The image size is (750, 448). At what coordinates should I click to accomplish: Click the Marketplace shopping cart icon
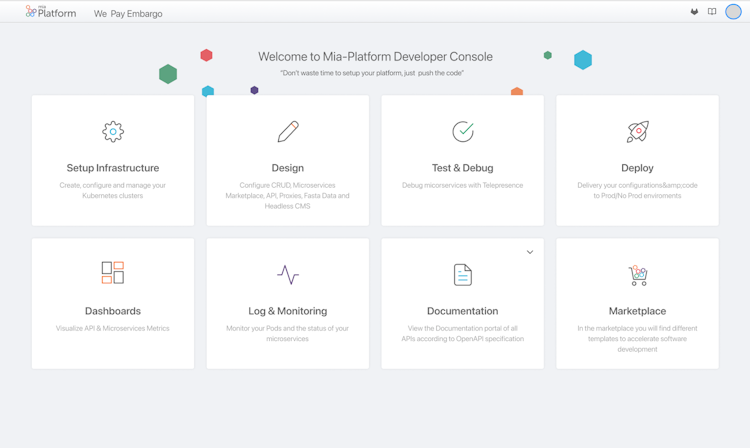pos(638,275)
